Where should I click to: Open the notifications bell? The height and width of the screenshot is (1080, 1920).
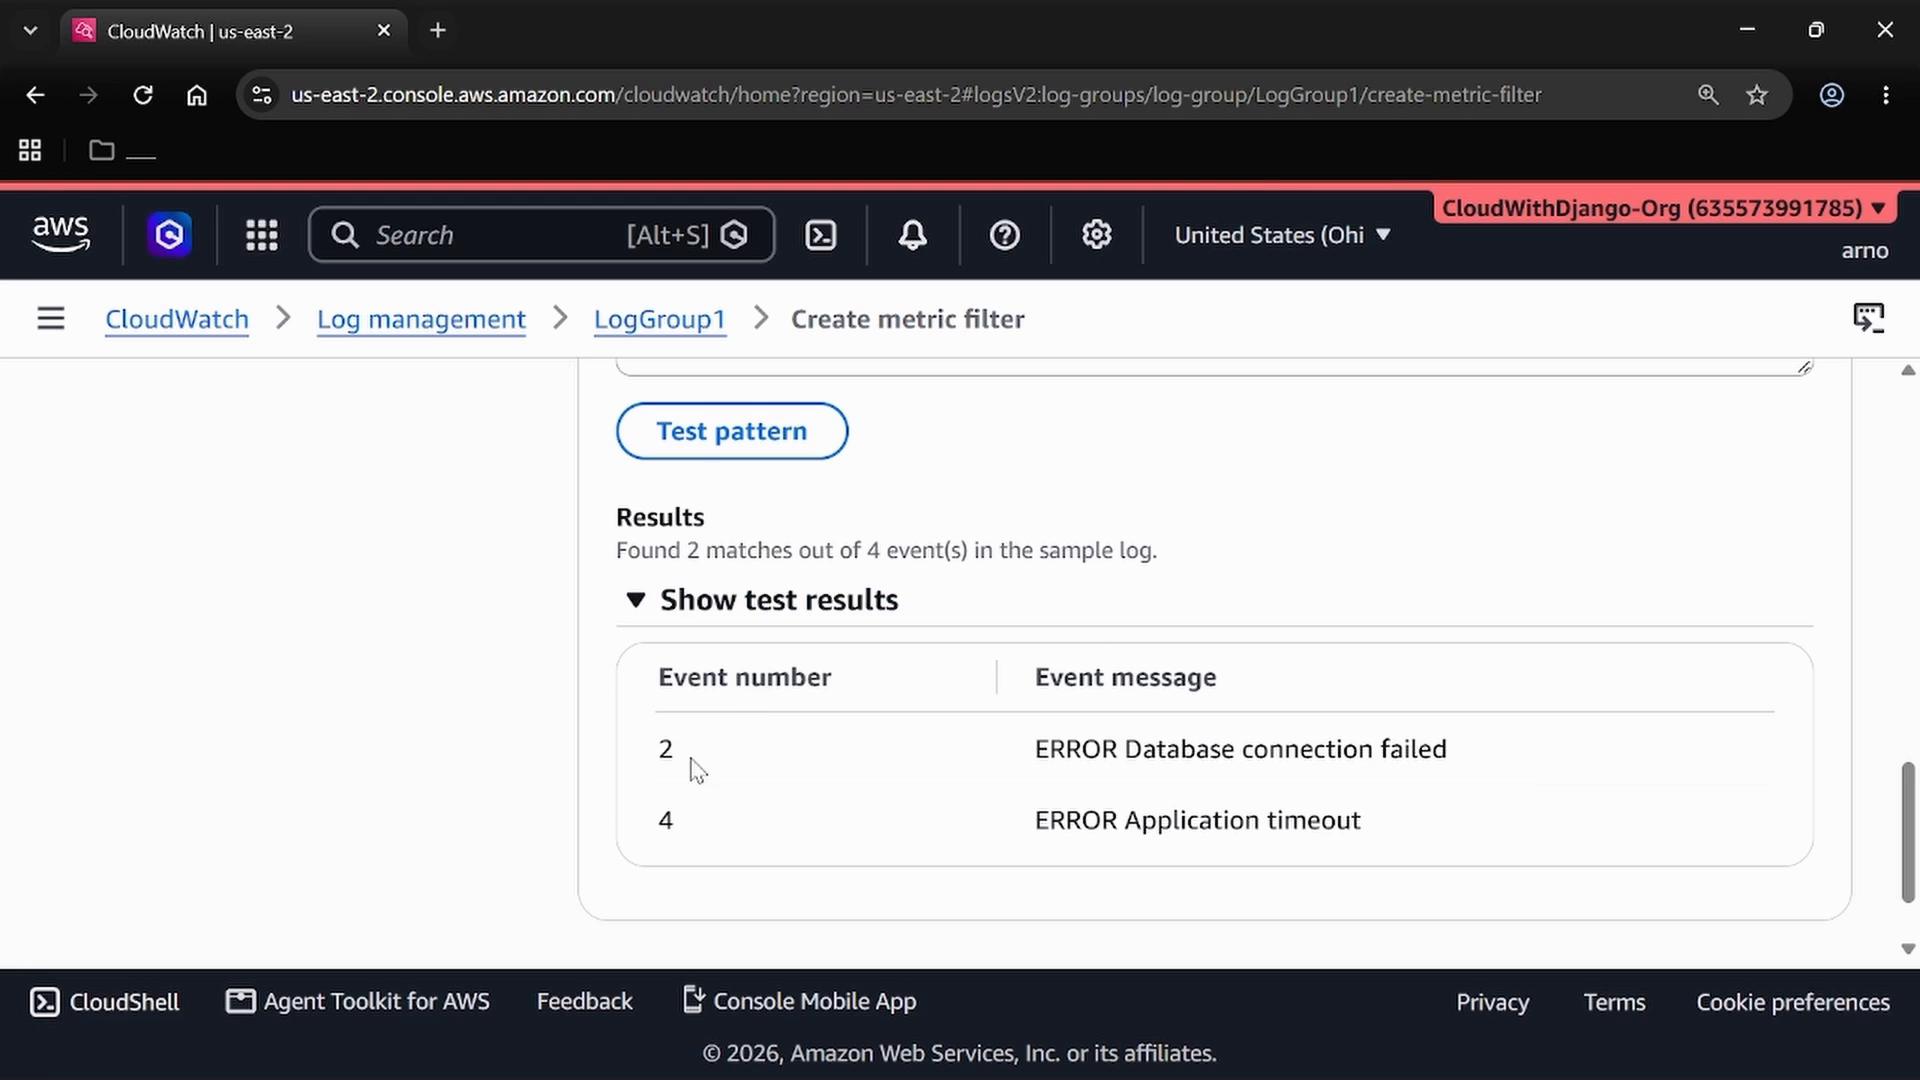click(x=912, y=235)
